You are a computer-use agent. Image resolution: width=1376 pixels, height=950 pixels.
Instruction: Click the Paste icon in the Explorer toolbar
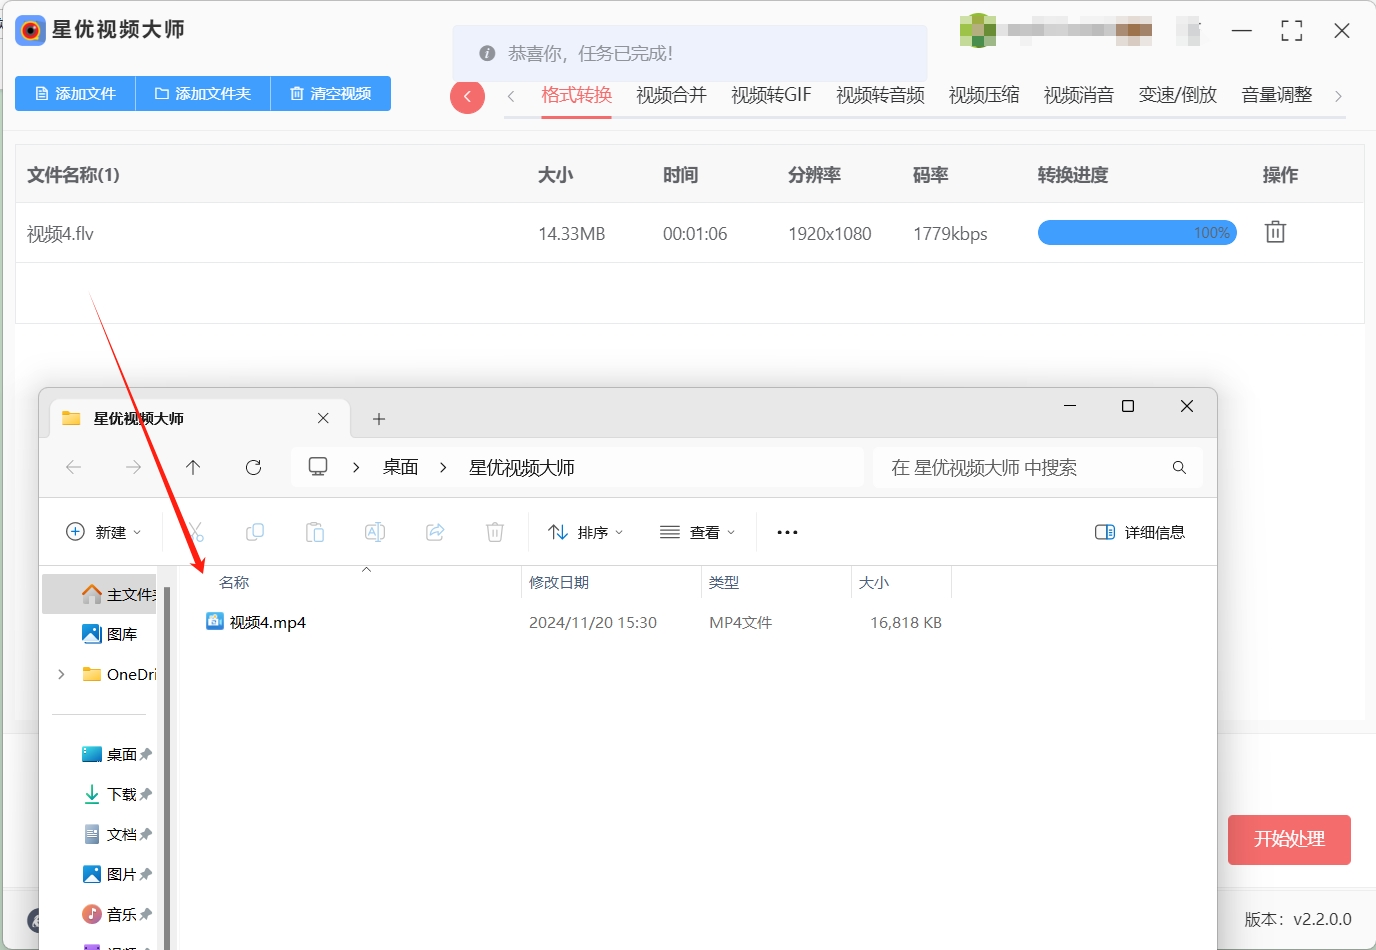coord(315,532)
